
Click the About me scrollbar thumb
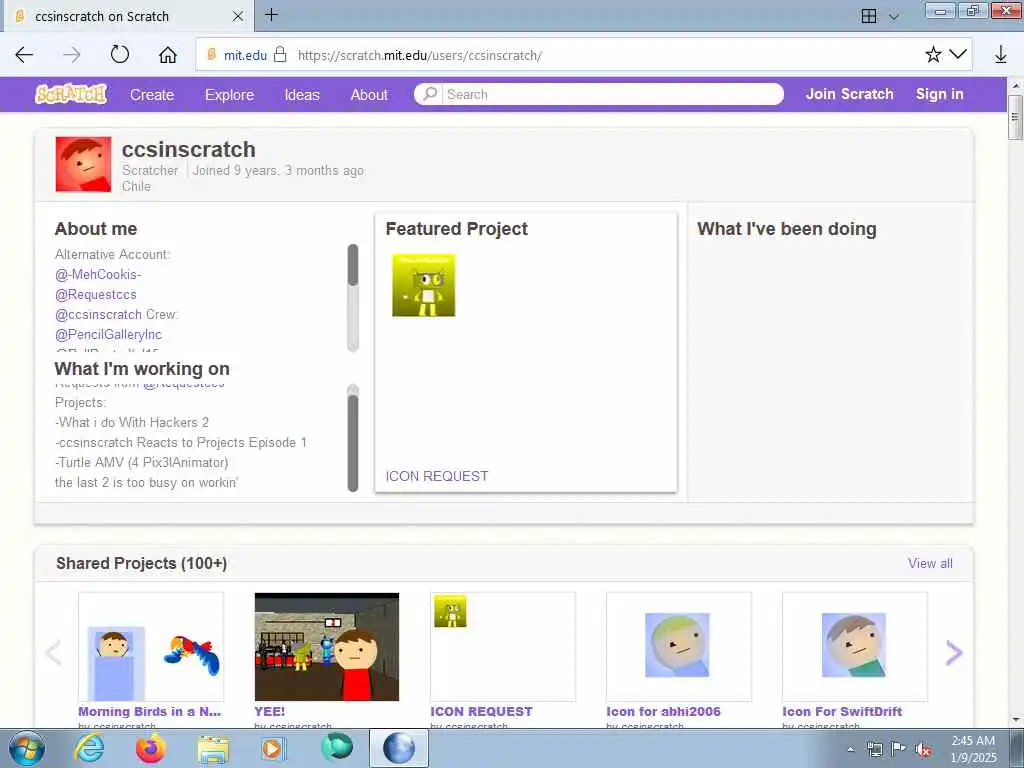pyautogui.click(x=353, y=264)
